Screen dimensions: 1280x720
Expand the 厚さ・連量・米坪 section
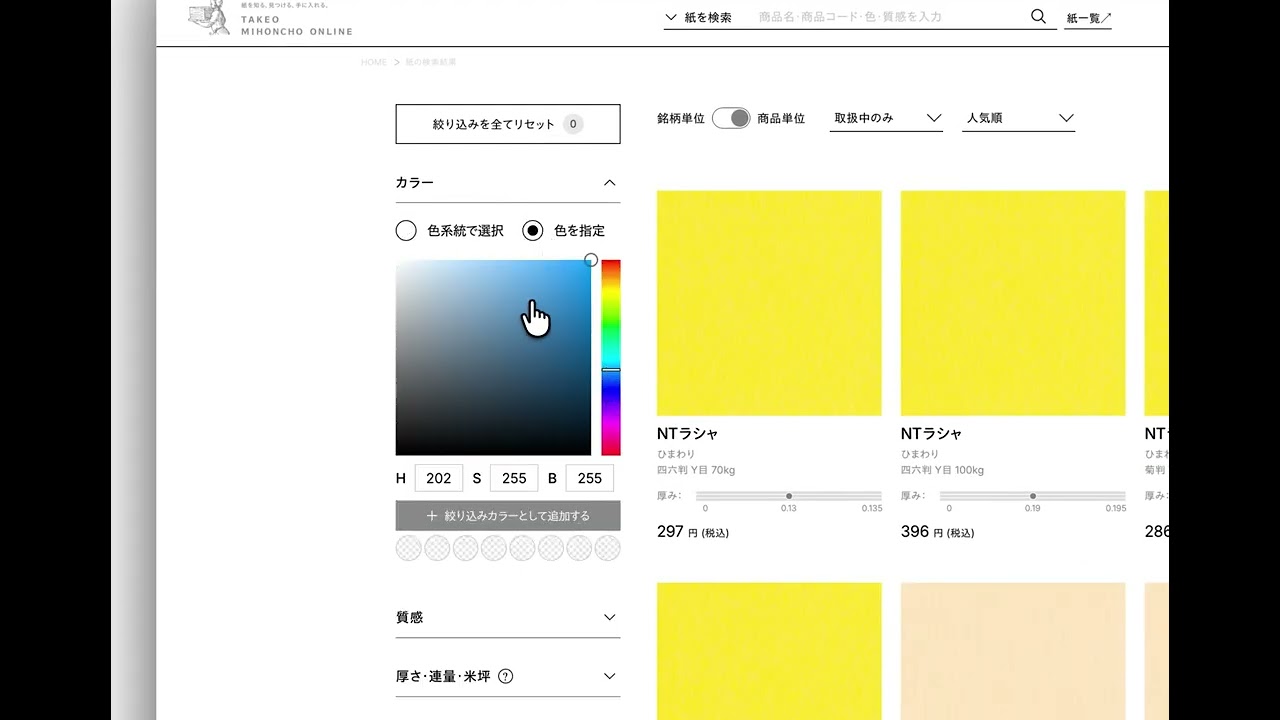click(508, 676)
